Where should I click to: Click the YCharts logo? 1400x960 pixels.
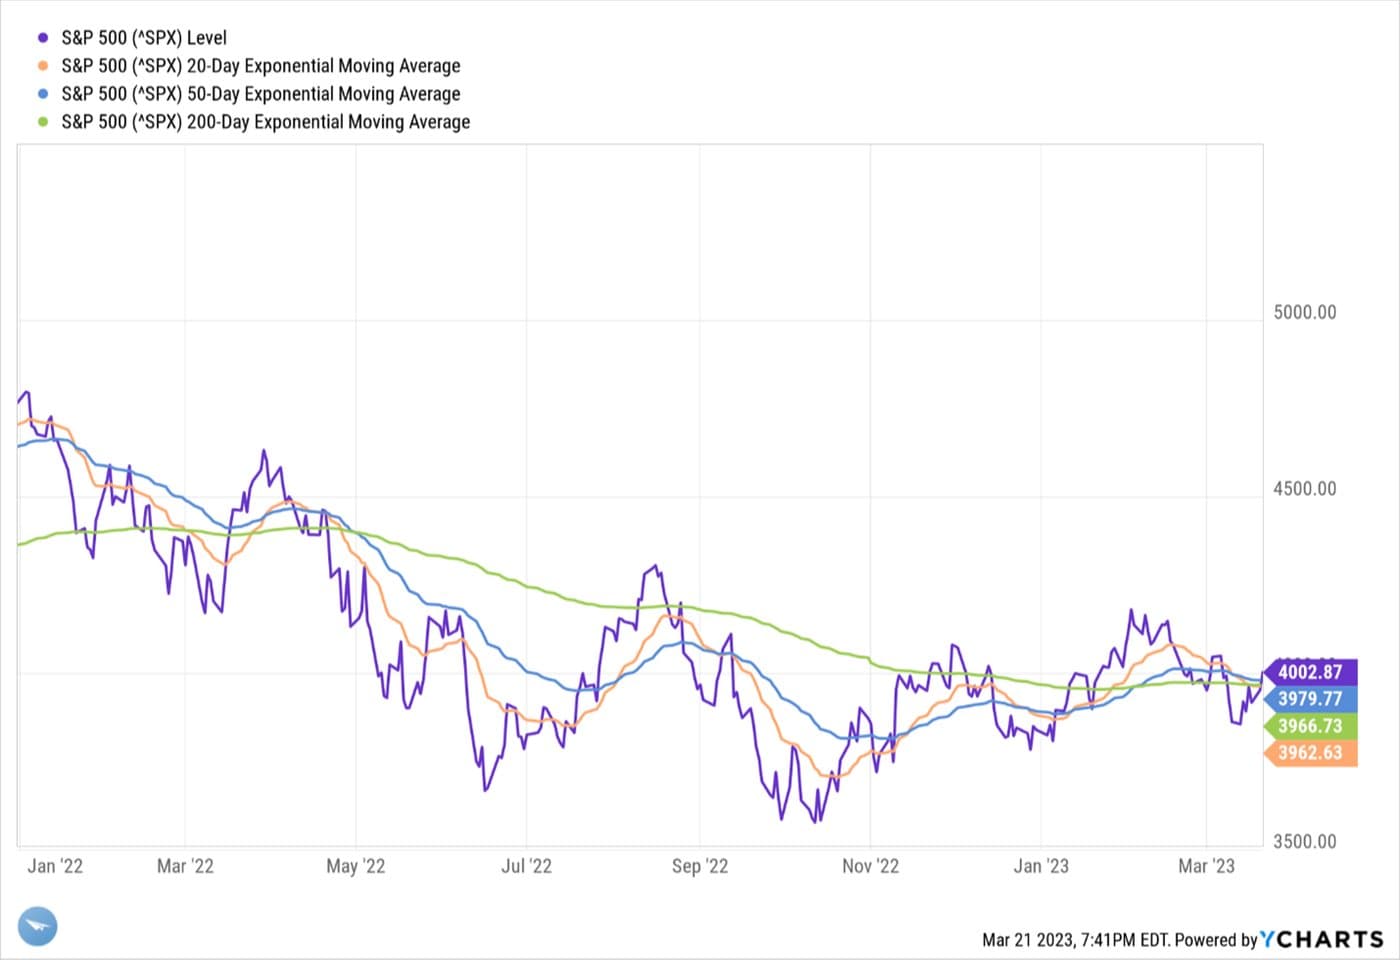click(x=1322, y=939)
